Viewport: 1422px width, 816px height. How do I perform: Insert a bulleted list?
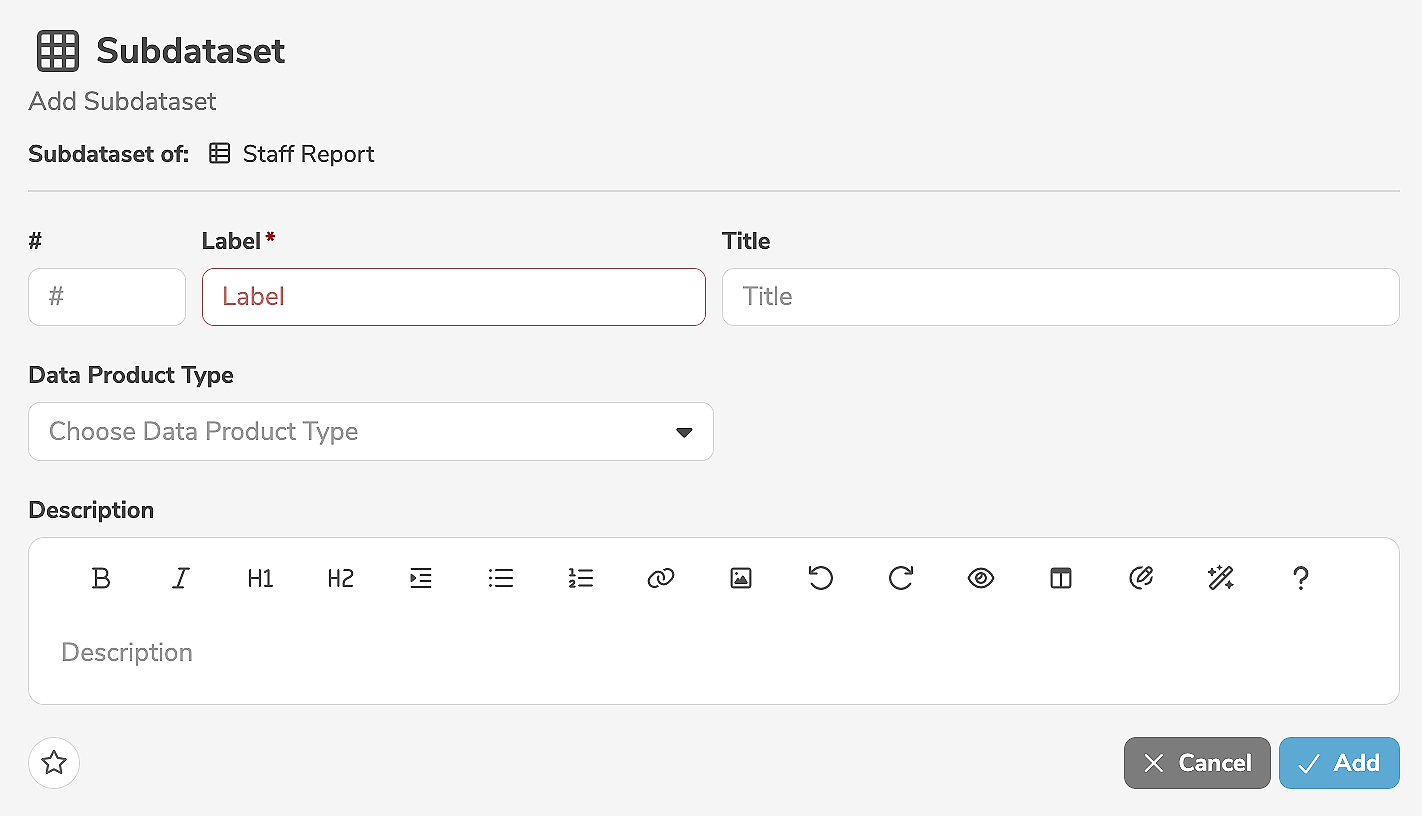(501, 578)
